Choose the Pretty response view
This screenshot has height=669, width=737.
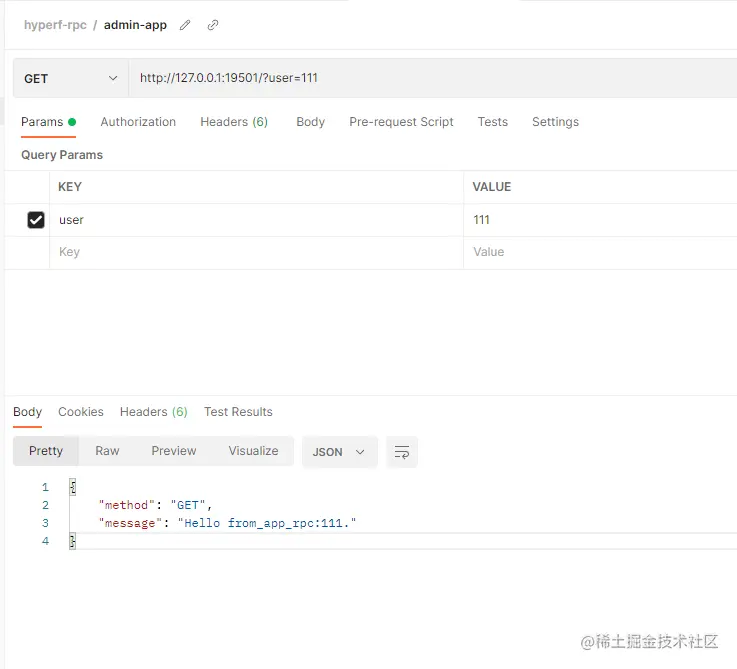[46, 451]
